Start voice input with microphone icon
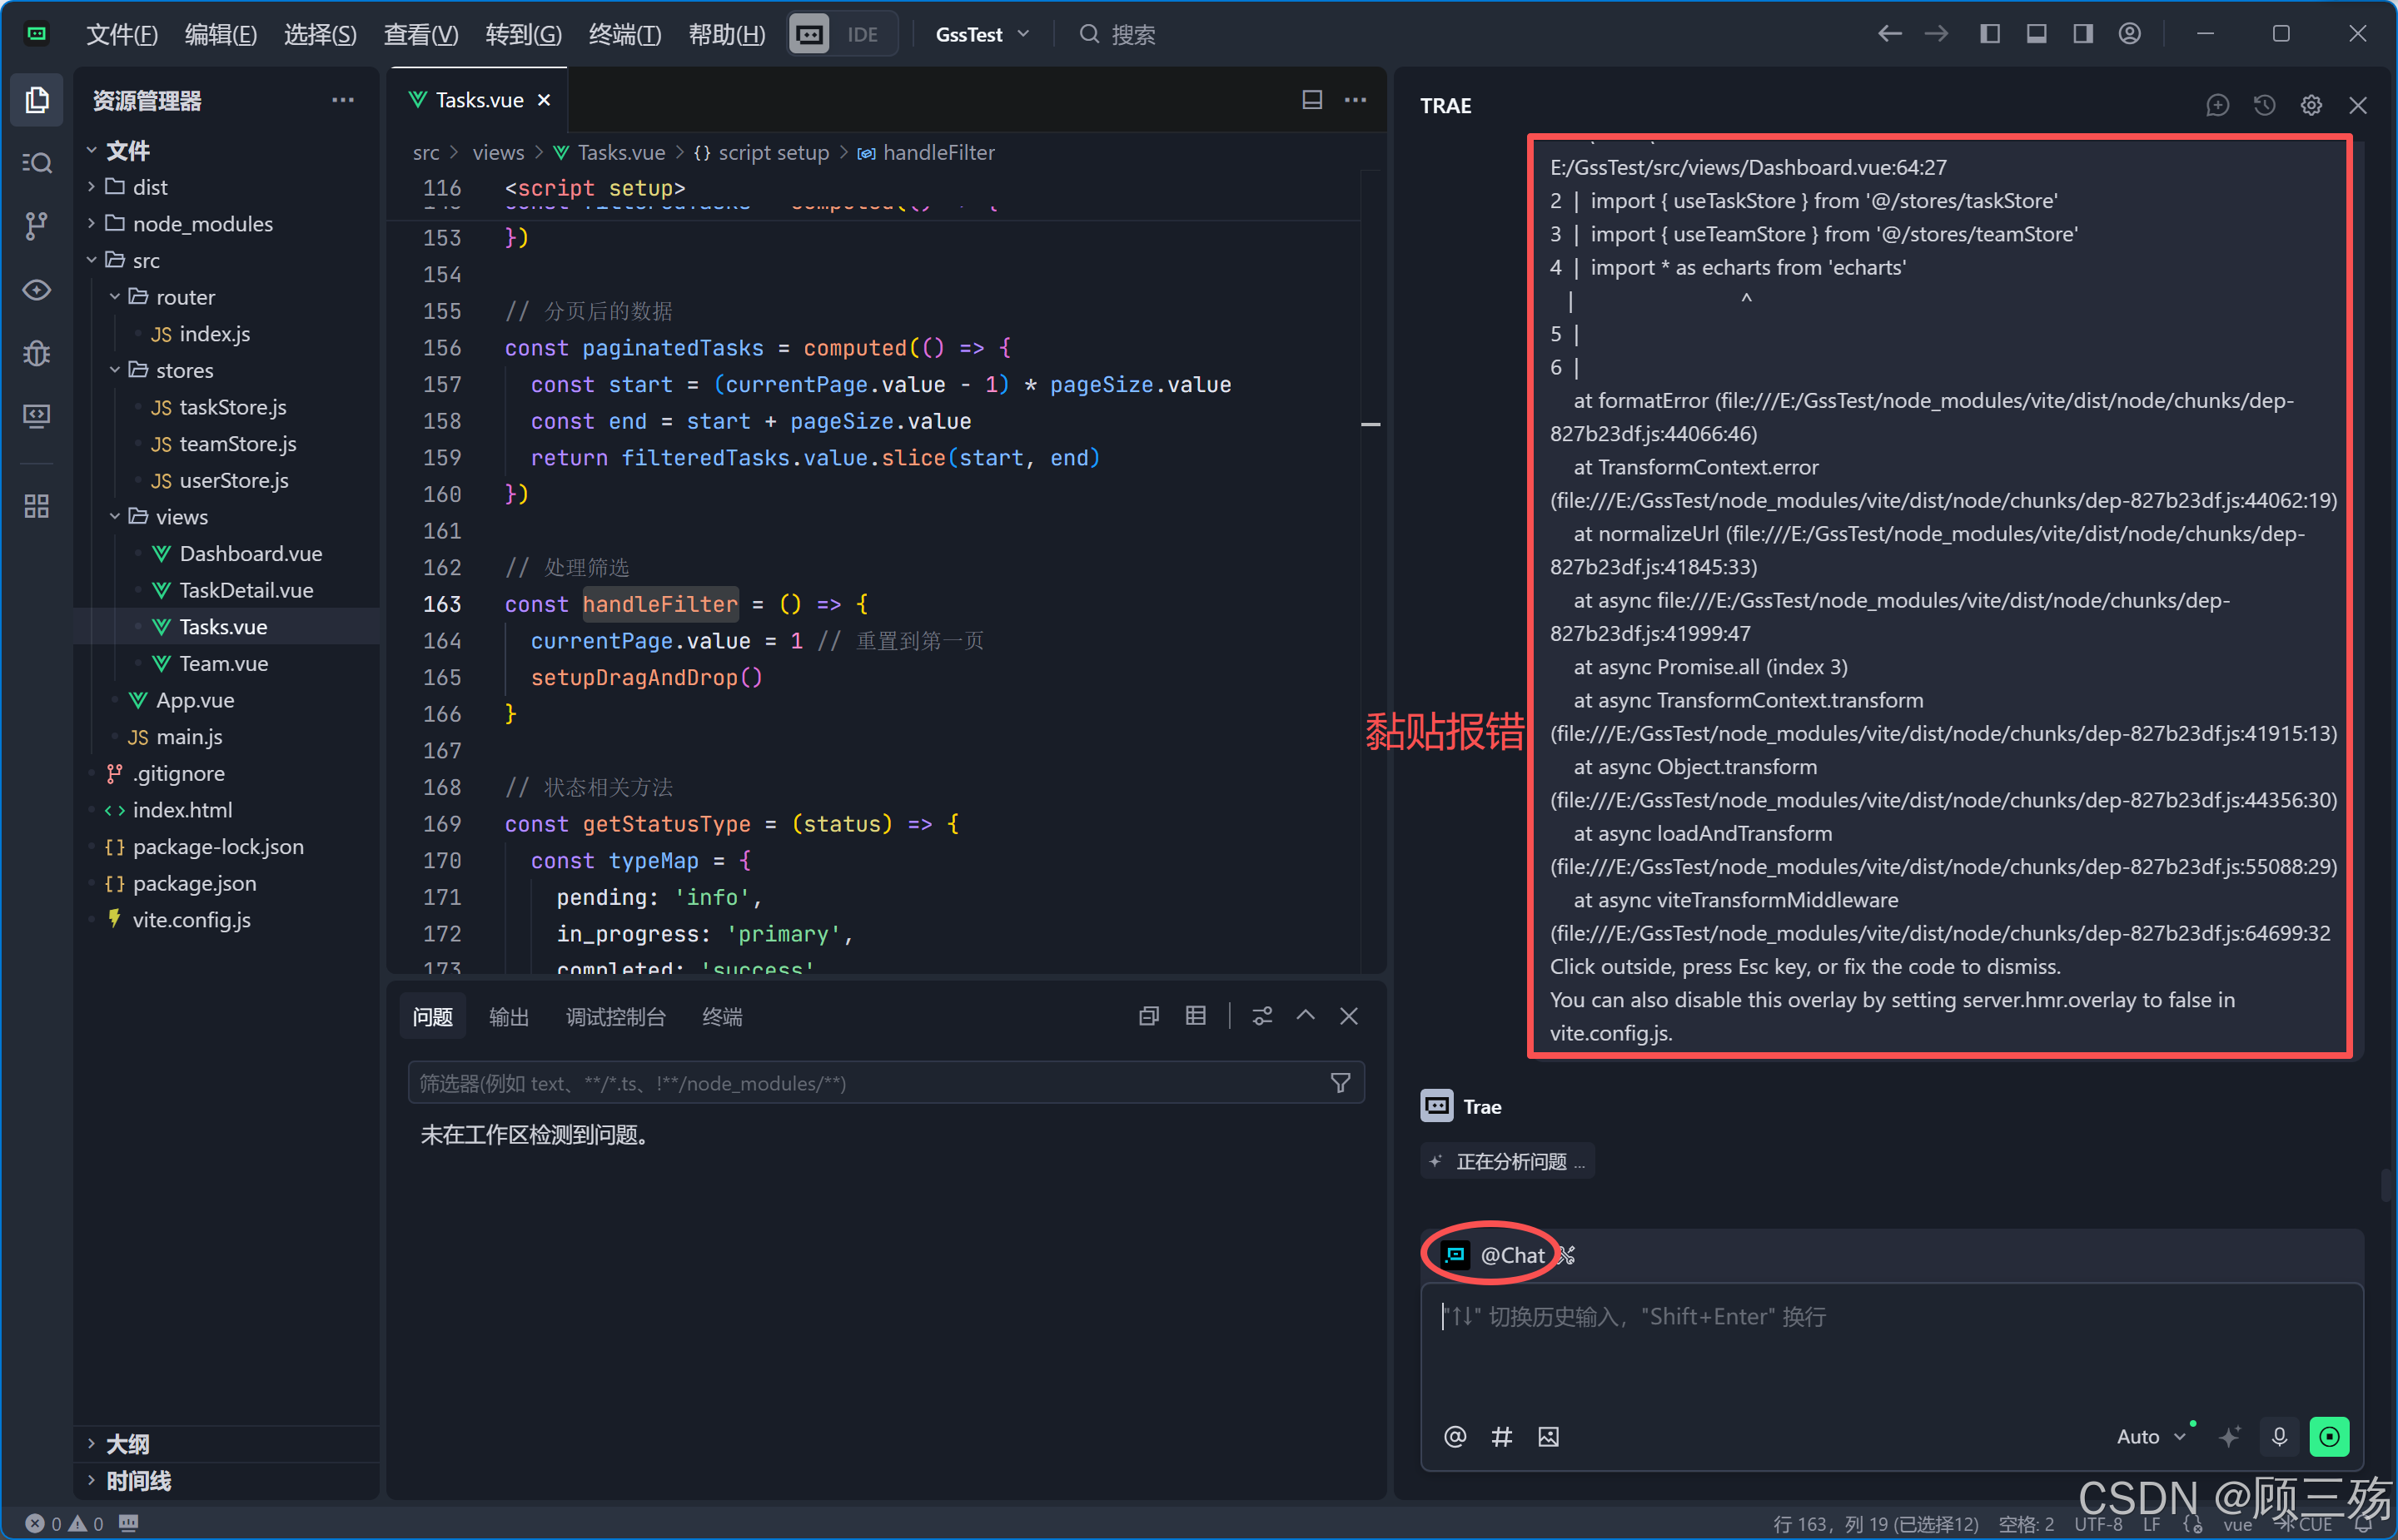This screenshot has height=1540, width=2398. click(x=2279, y=1437)
